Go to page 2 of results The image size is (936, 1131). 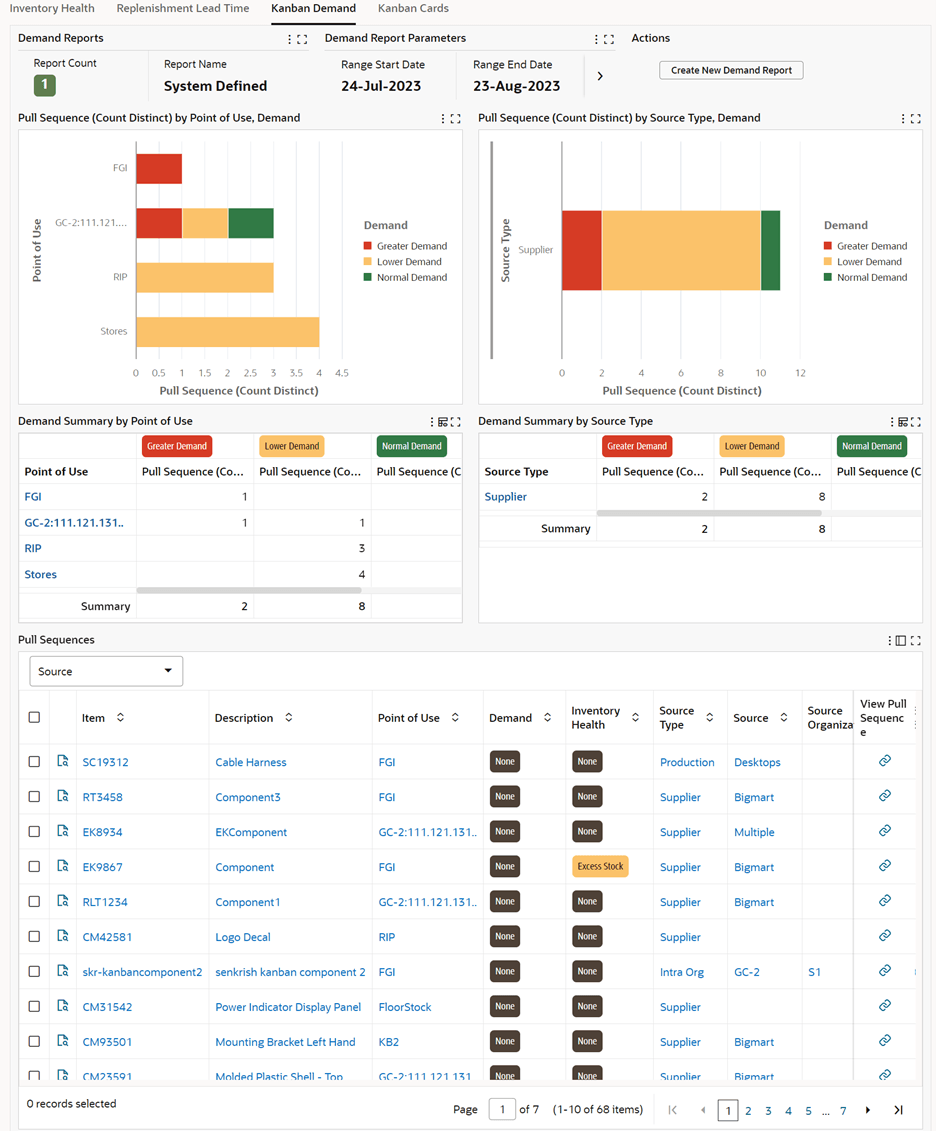click(749, 1111)
